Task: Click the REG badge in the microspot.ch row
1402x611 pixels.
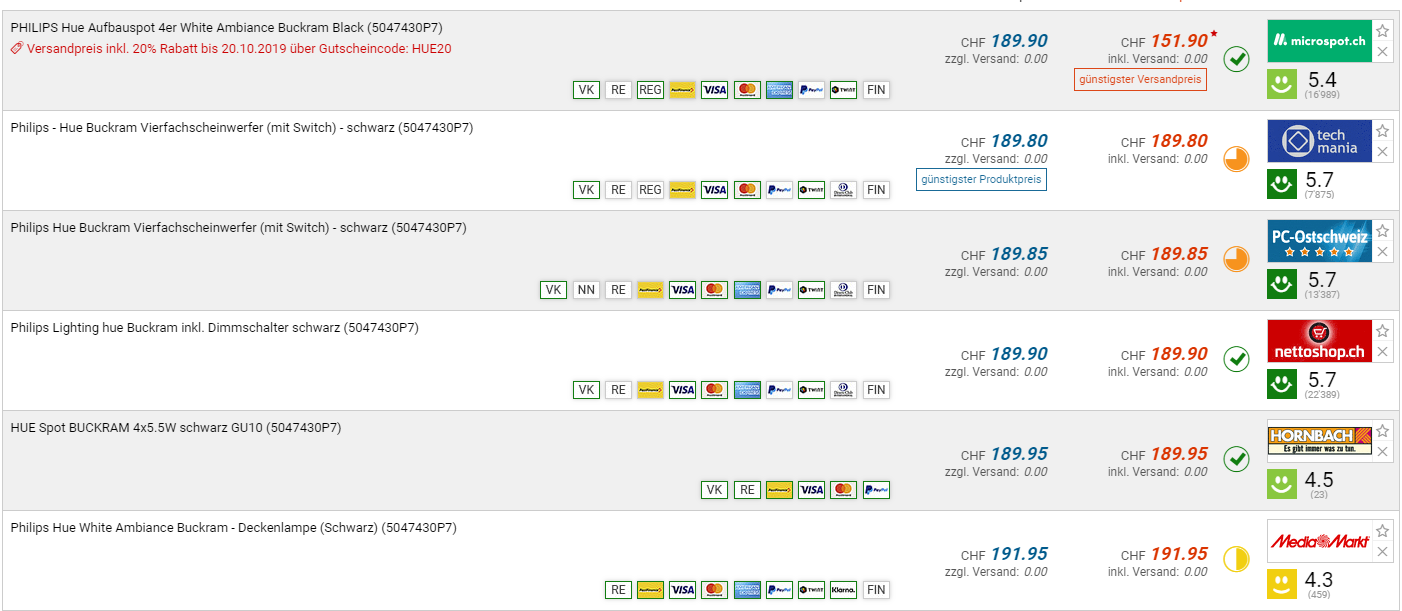Action: 650,90
